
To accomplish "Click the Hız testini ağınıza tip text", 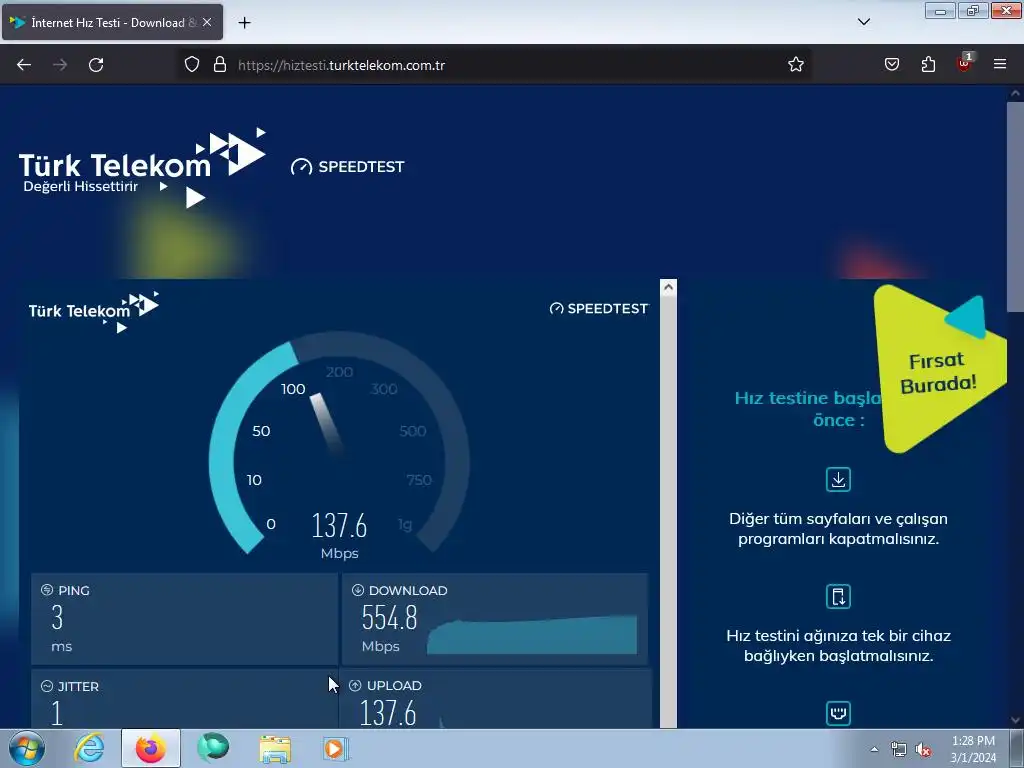I will point(839,646).
